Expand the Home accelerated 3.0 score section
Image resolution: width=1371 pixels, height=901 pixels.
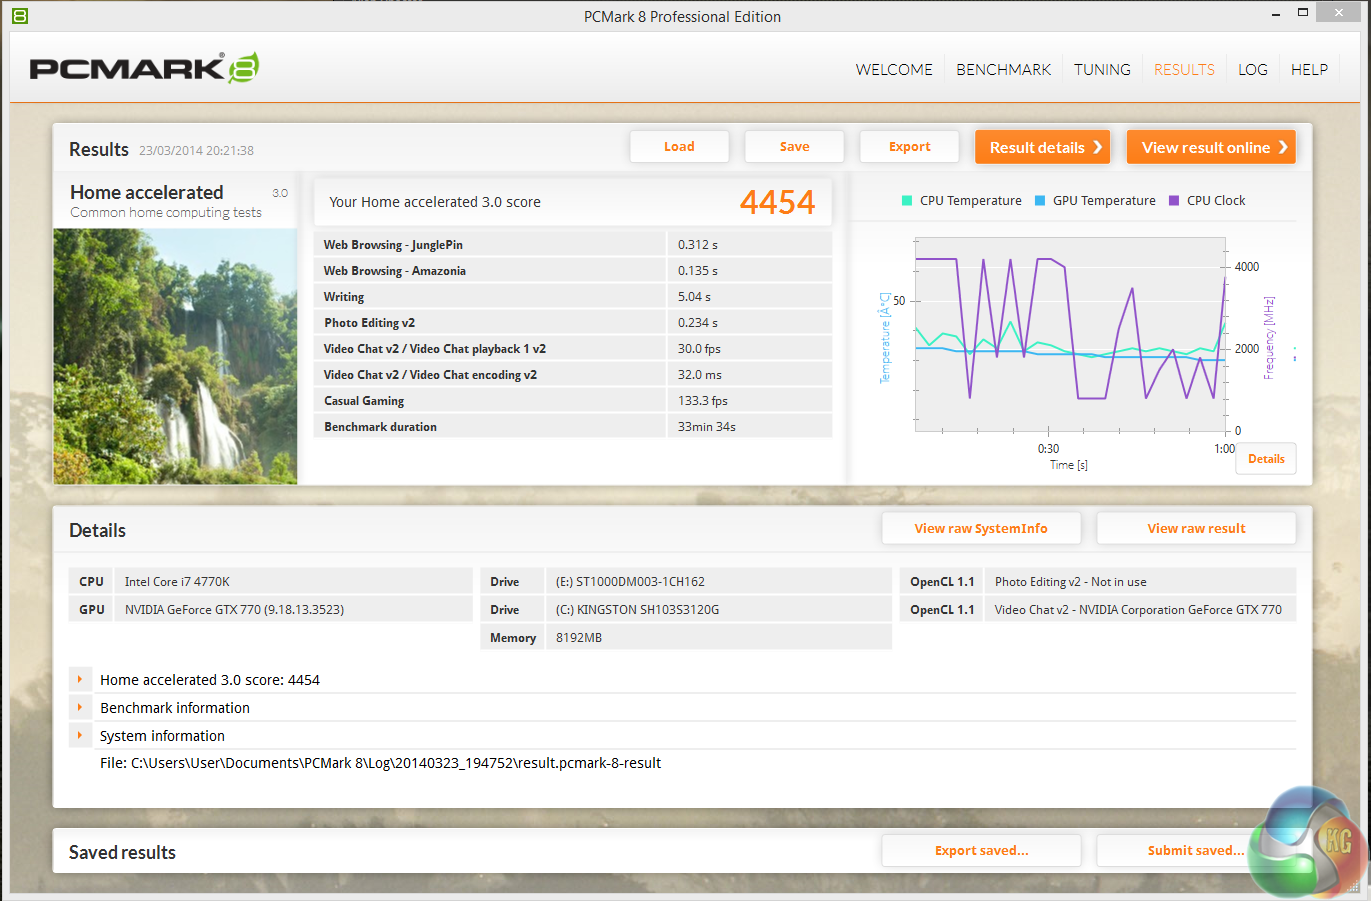(80, 680)
